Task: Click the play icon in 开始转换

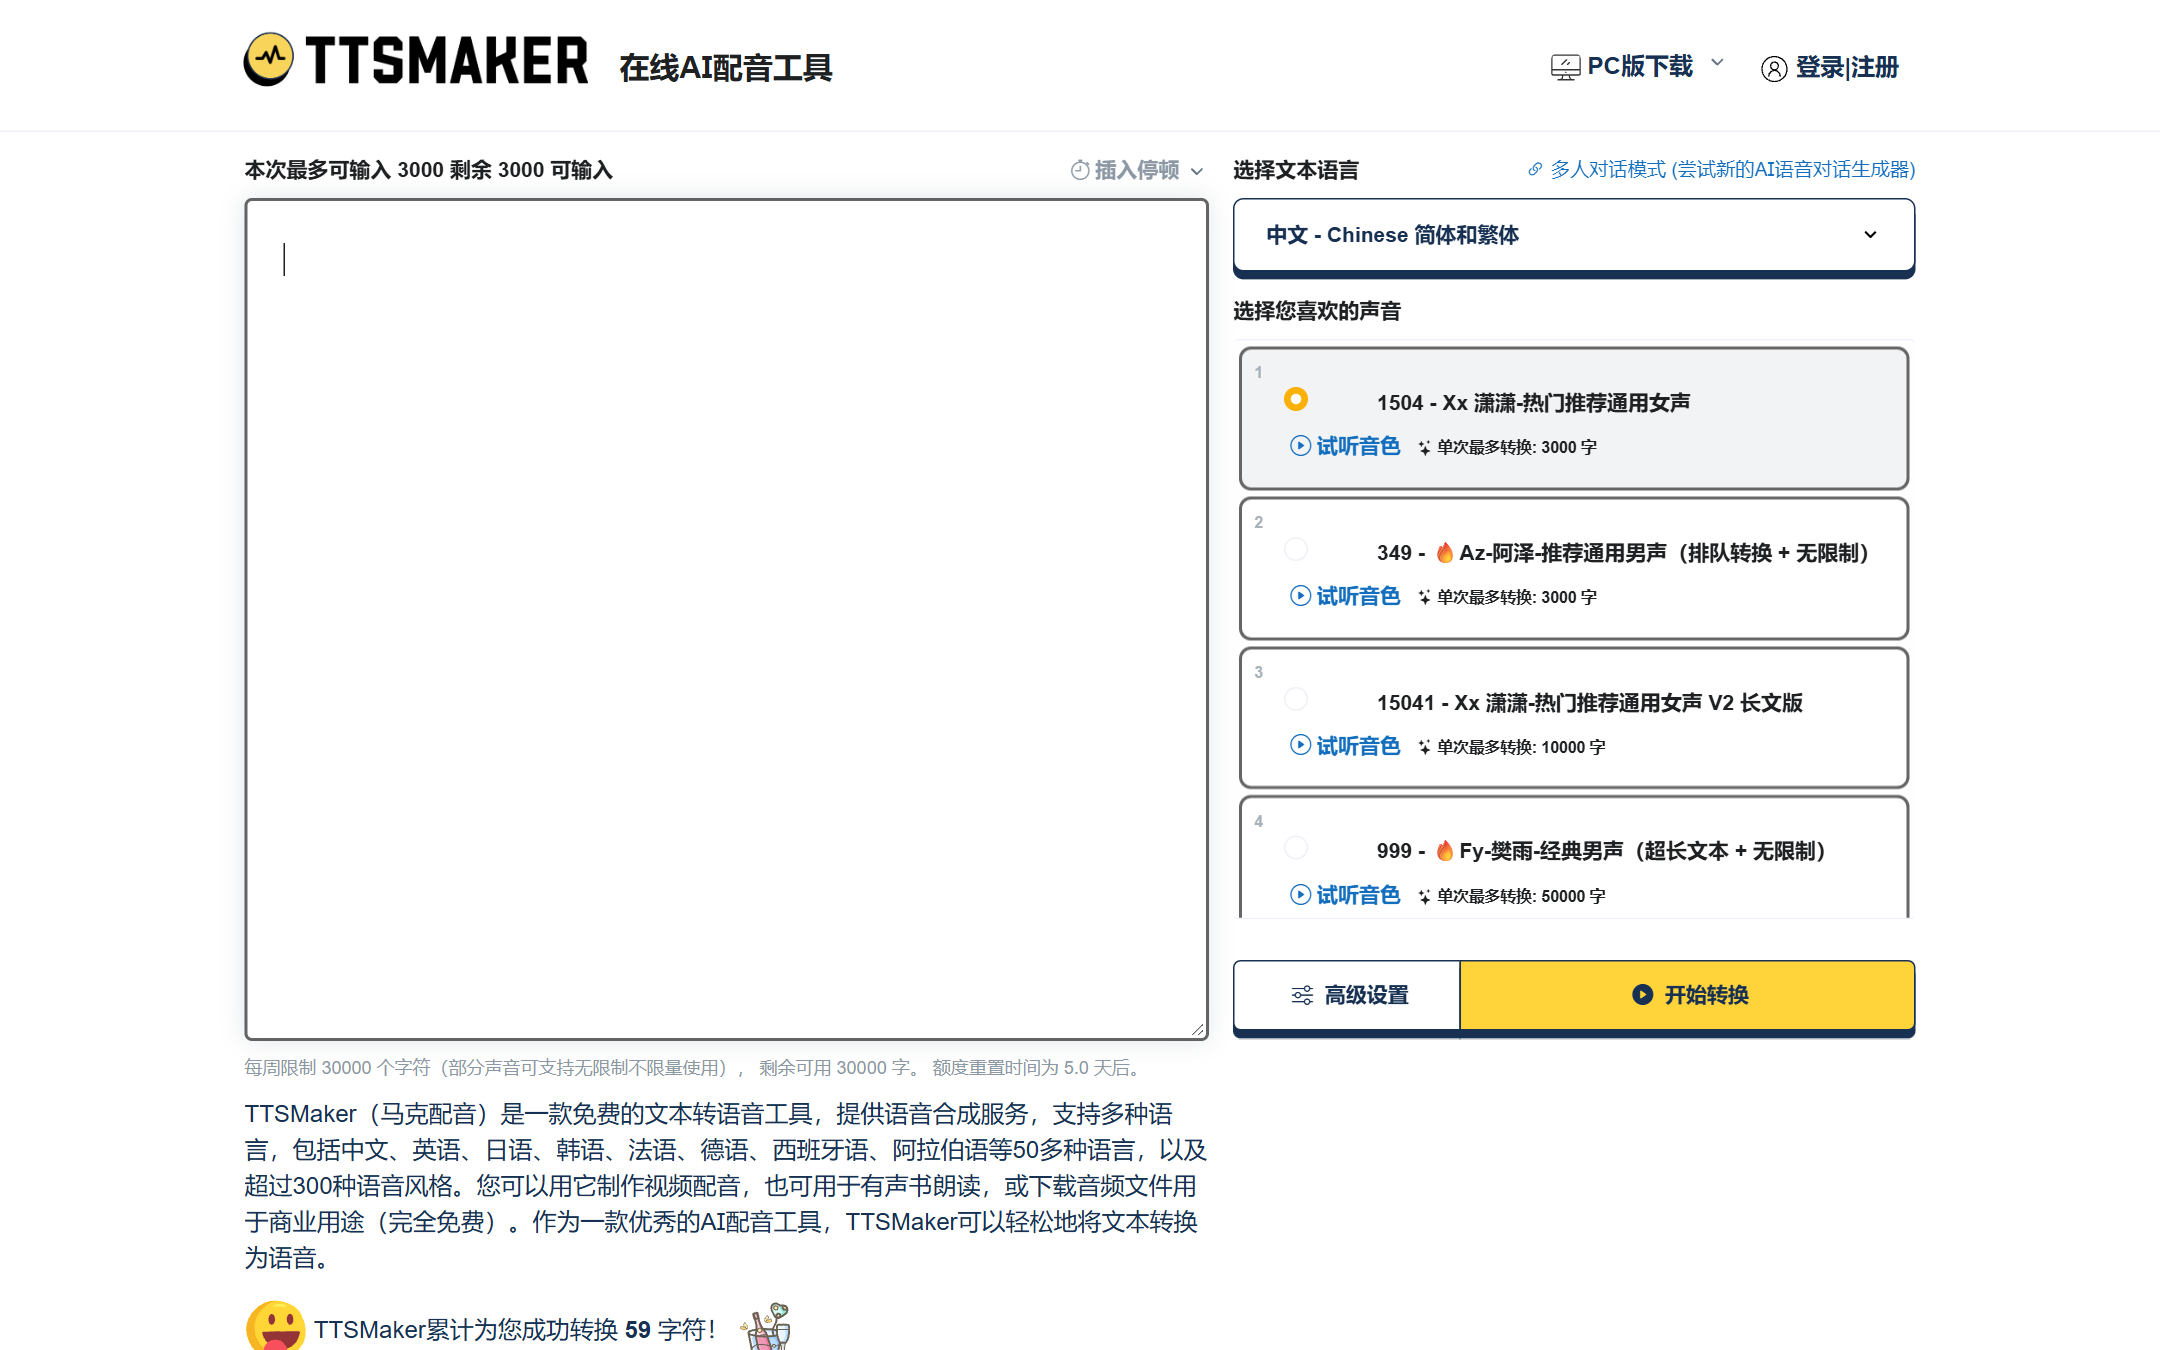Action: (x=1642, y=995)
